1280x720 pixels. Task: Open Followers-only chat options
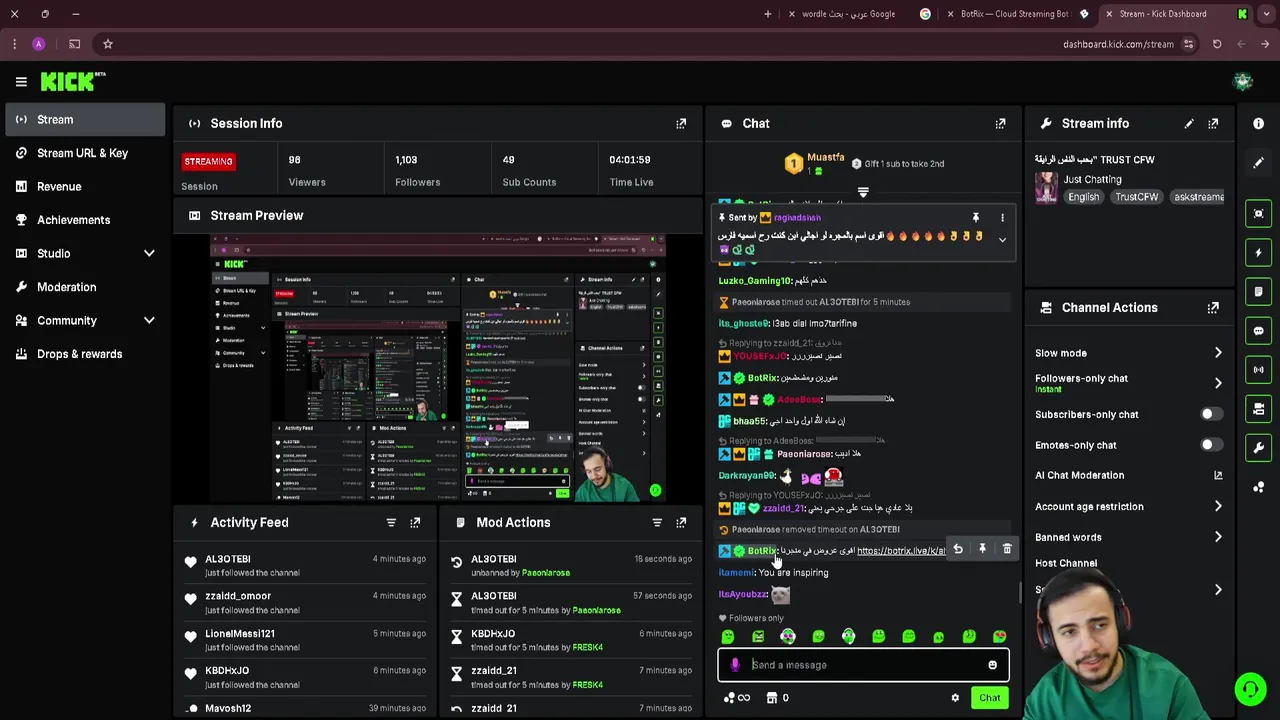[1128, 383]
